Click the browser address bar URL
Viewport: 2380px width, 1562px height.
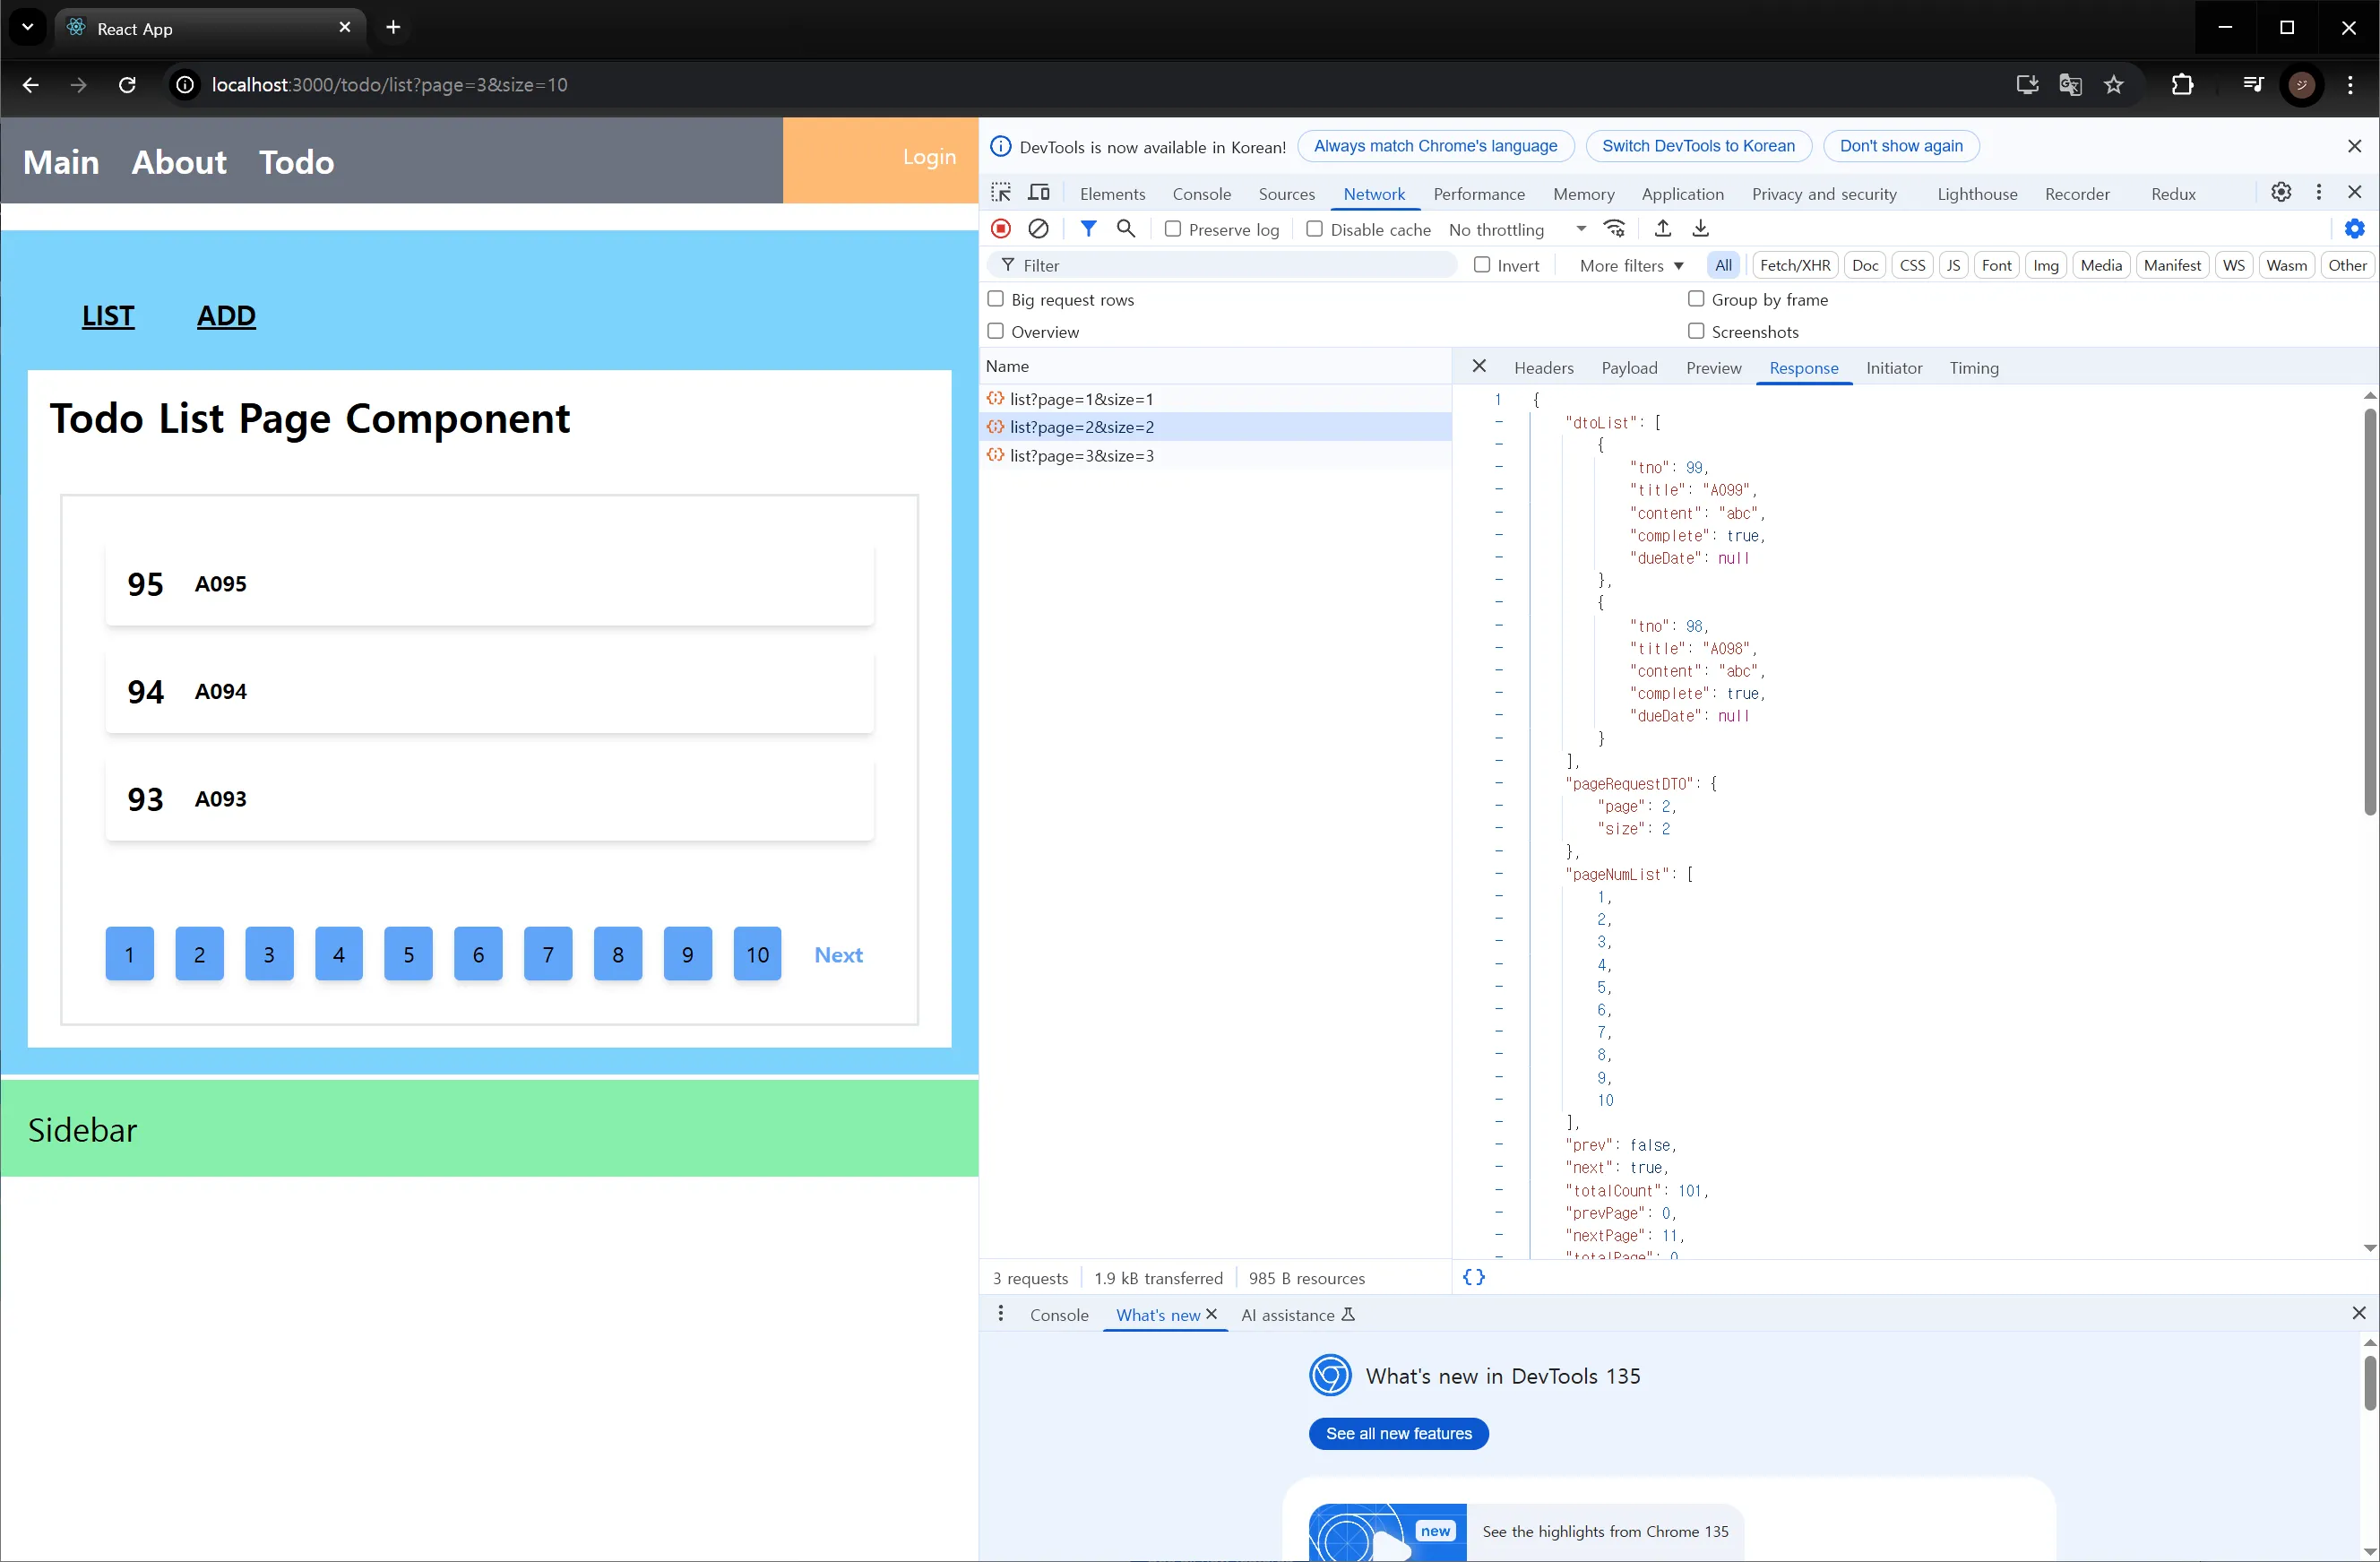tap(390, 85)
